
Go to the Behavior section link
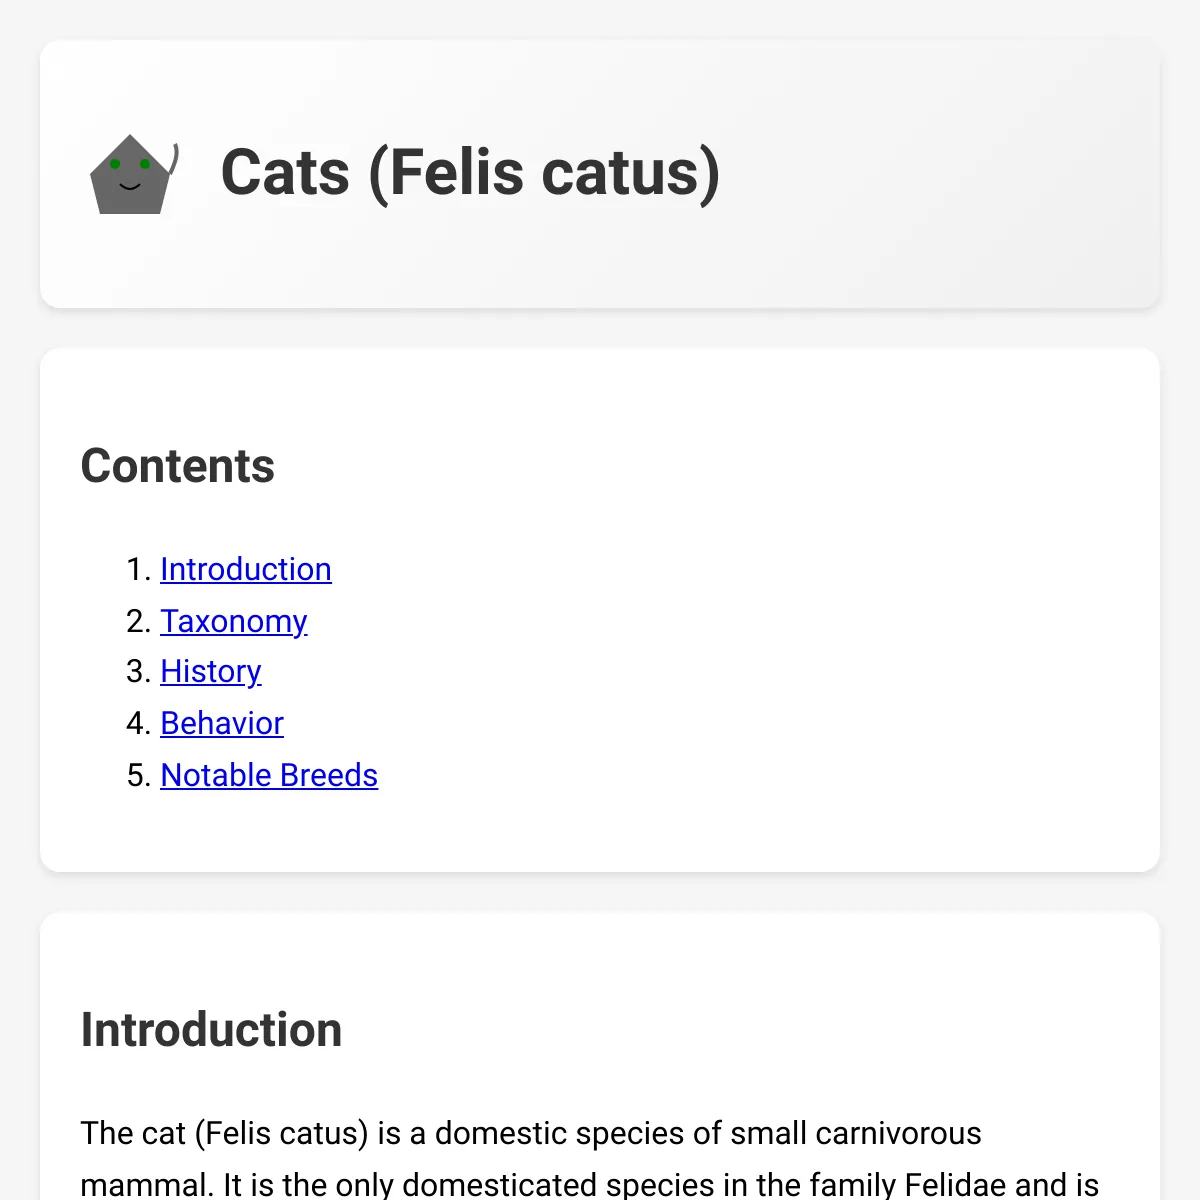coord(222,723)
